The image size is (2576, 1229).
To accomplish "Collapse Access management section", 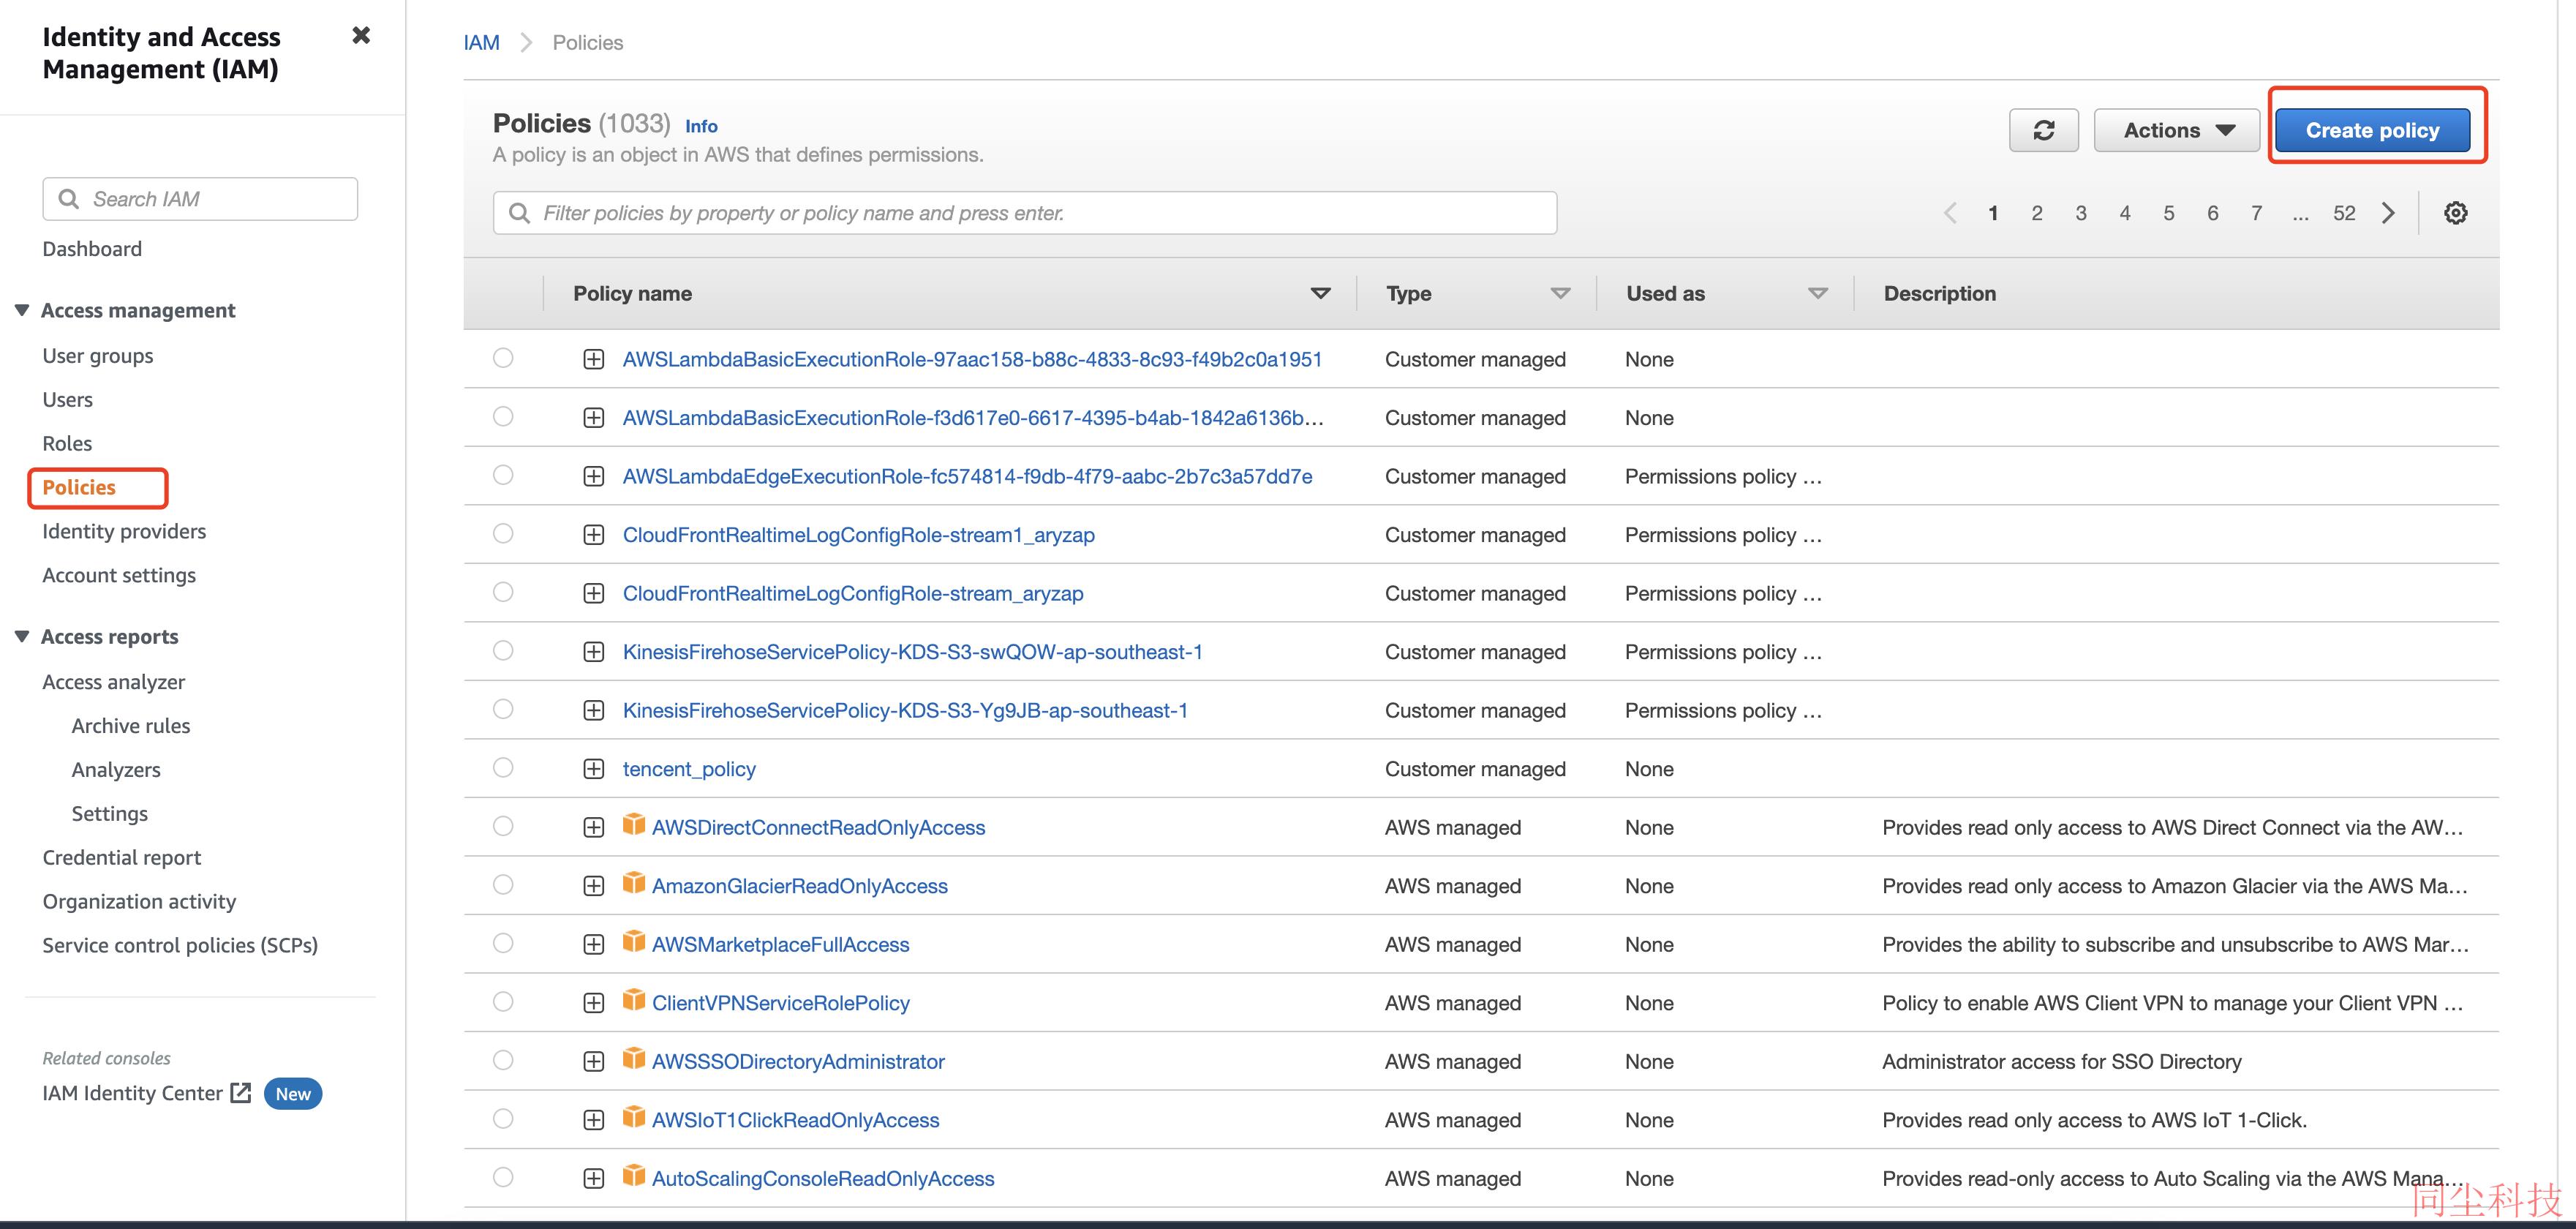I will click(22, 310).
